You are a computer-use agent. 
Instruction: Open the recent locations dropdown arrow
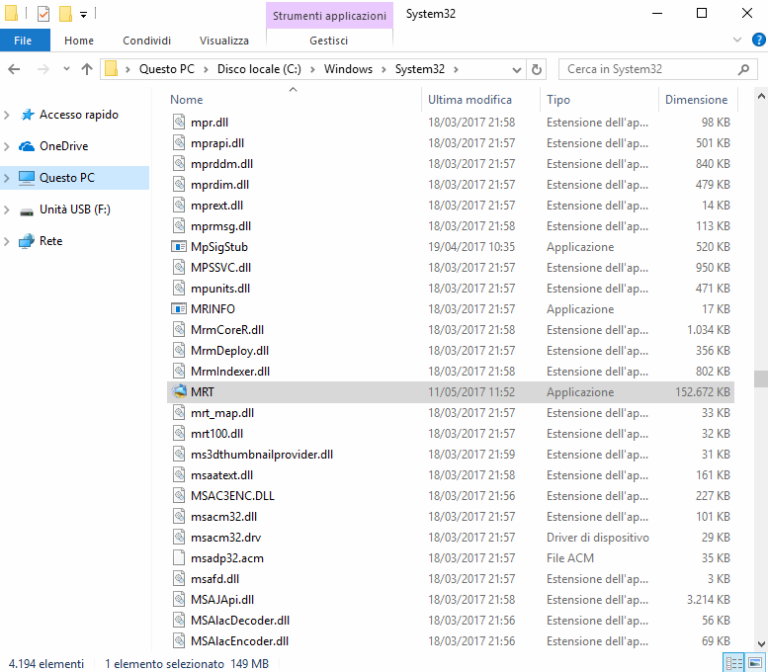(67, 69)
